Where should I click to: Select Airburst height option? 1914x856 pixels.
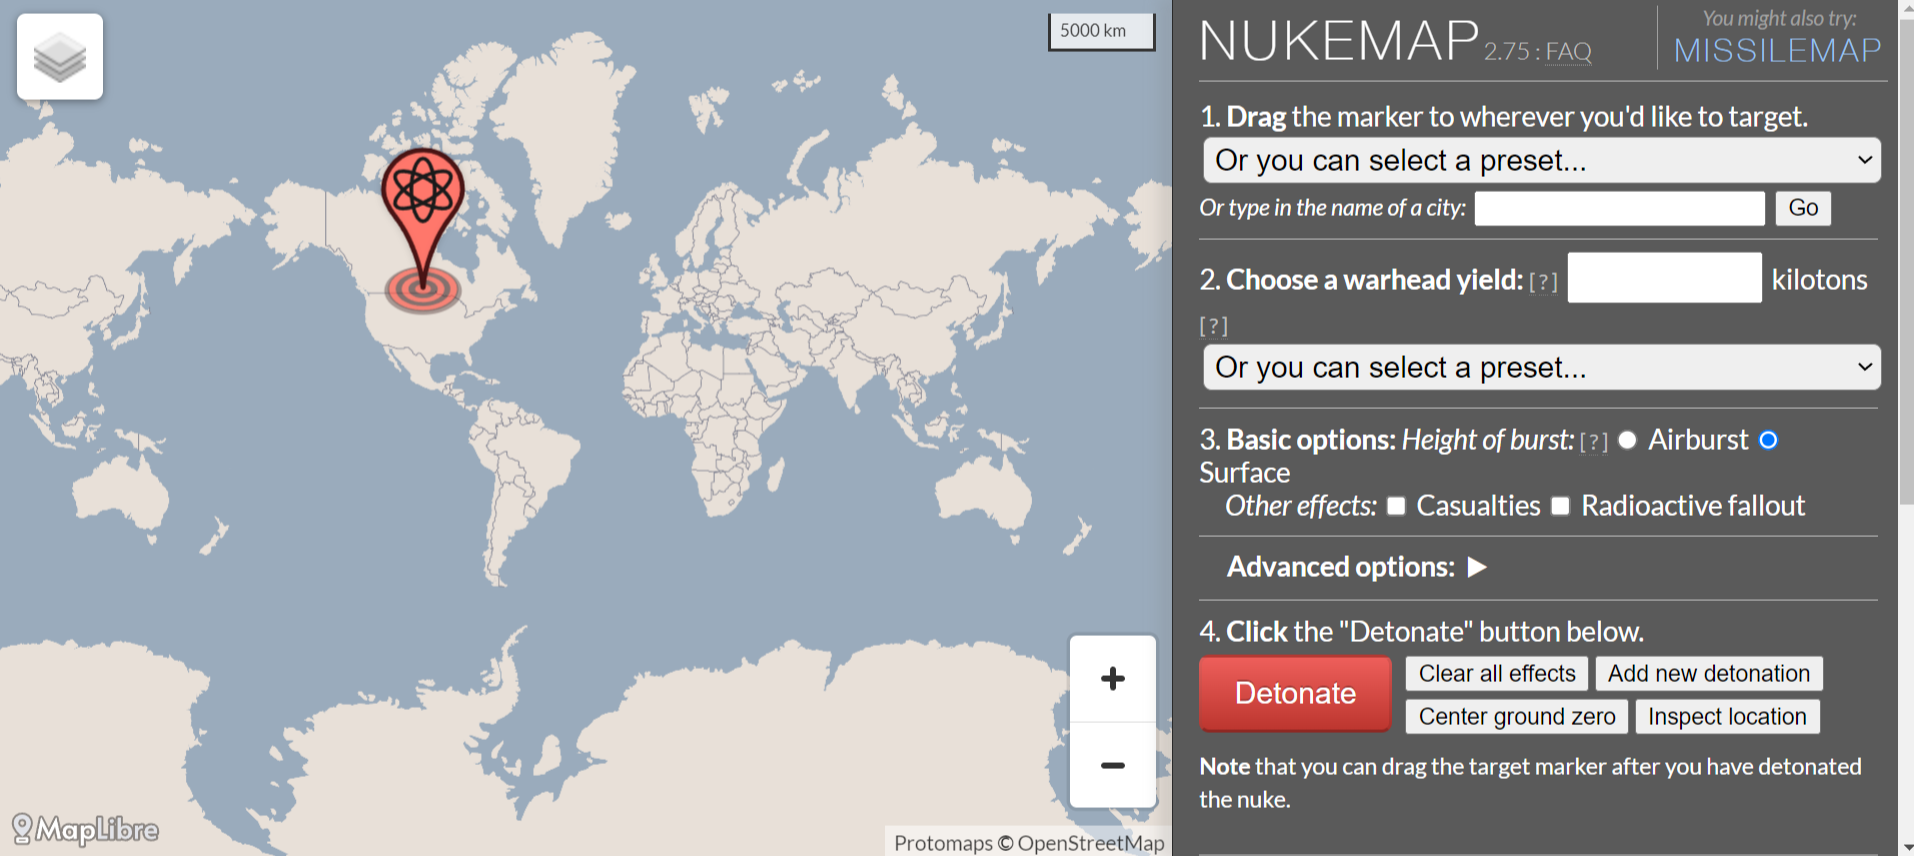point(1627,440)
